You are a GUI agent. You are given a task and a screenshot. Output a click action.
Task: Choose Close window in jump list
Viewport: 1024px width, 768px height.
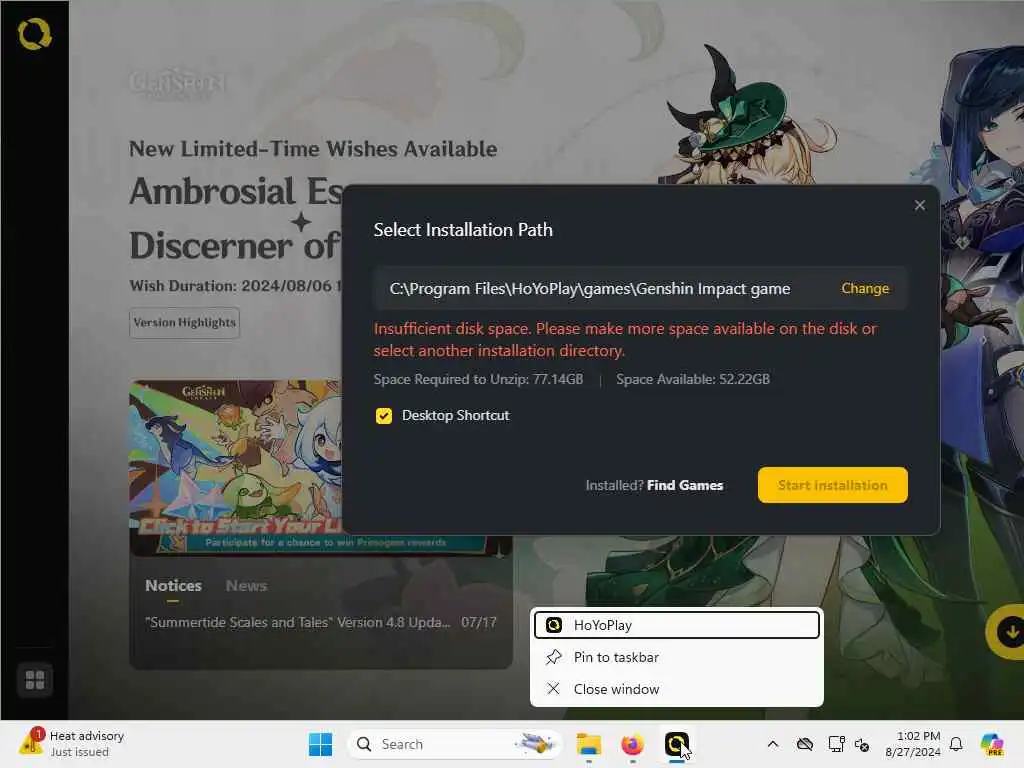pyautogui.click(x=677, y=689)
